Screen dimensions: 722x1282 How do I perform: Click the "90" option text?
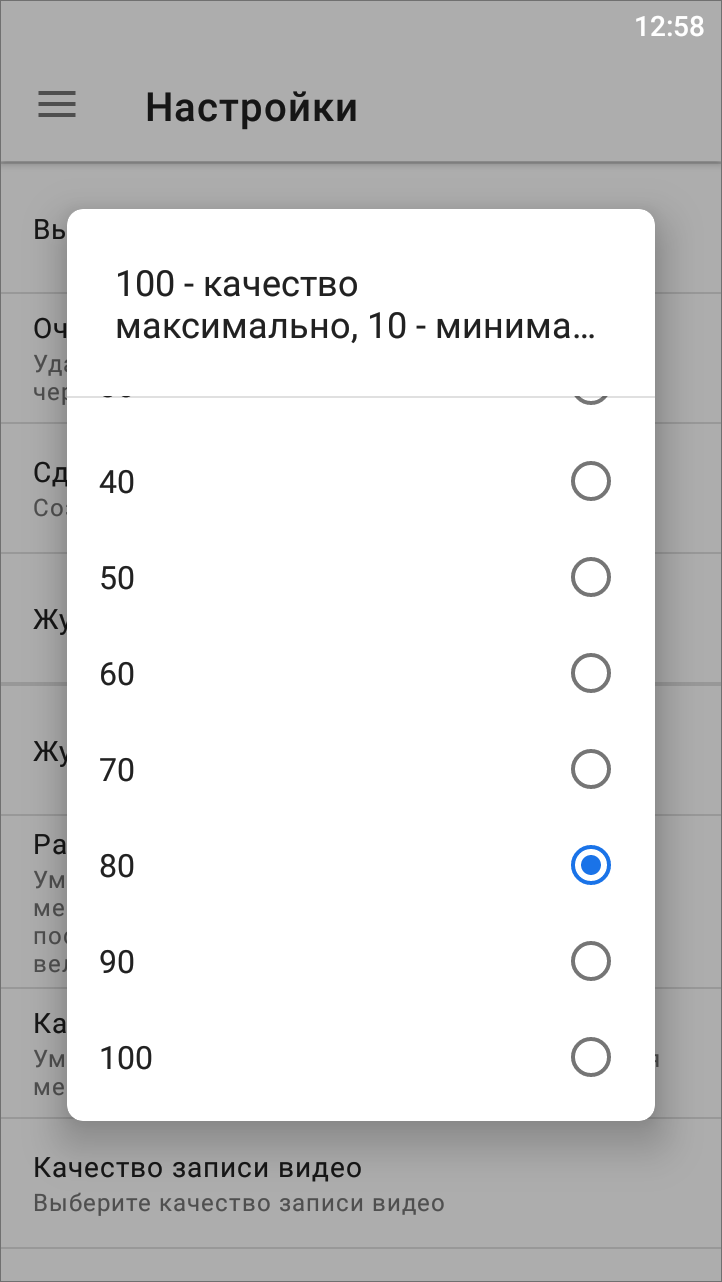coord(117,962)
